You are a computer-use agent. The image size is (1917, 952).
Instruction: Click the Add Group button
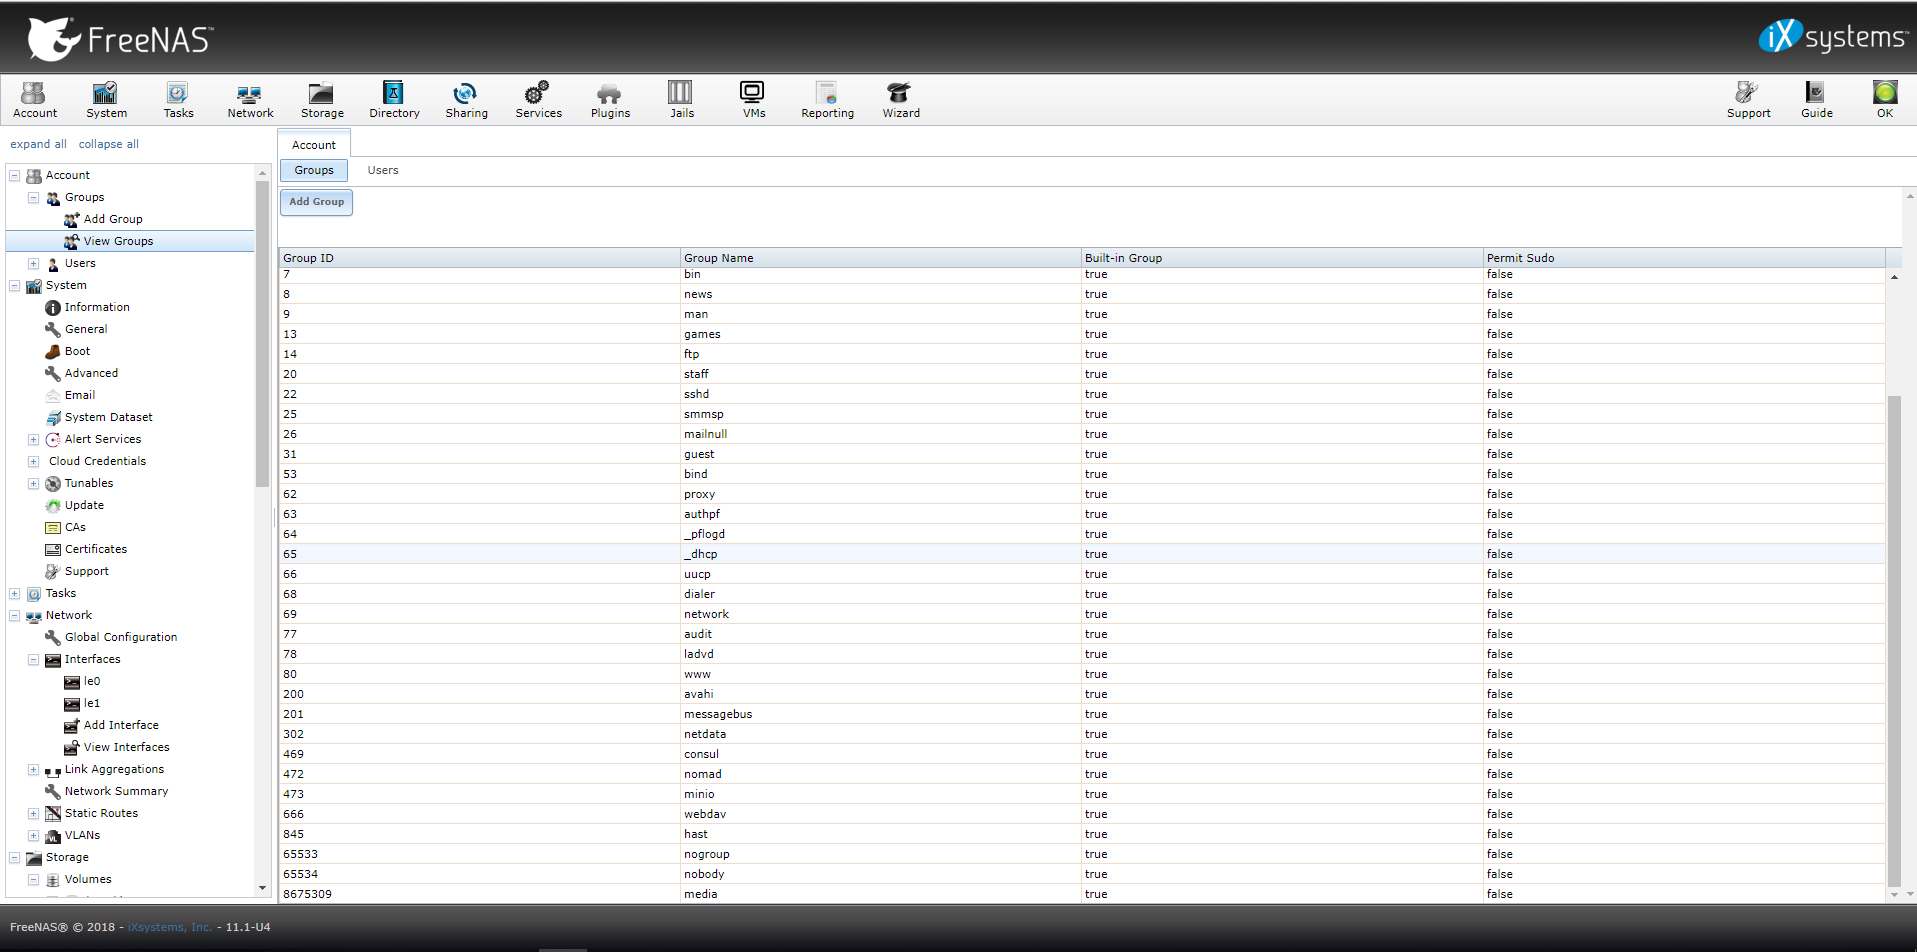(x=316, y=202)
